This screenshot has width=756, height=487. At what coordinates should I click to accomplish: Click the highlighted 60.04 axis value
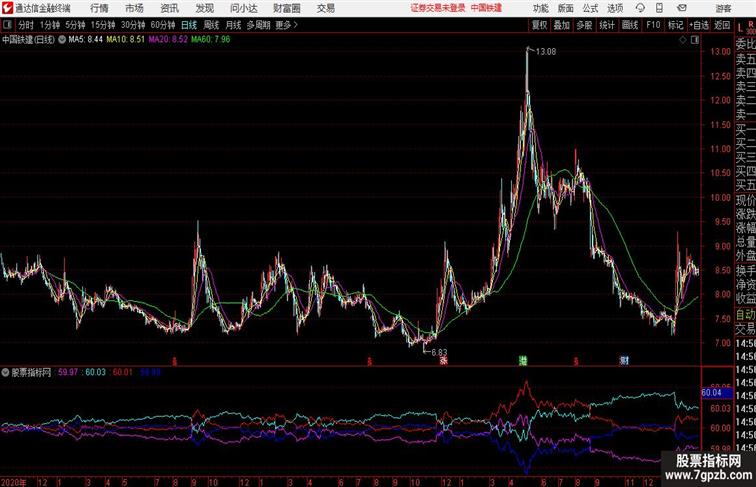(x=716, y=392)
